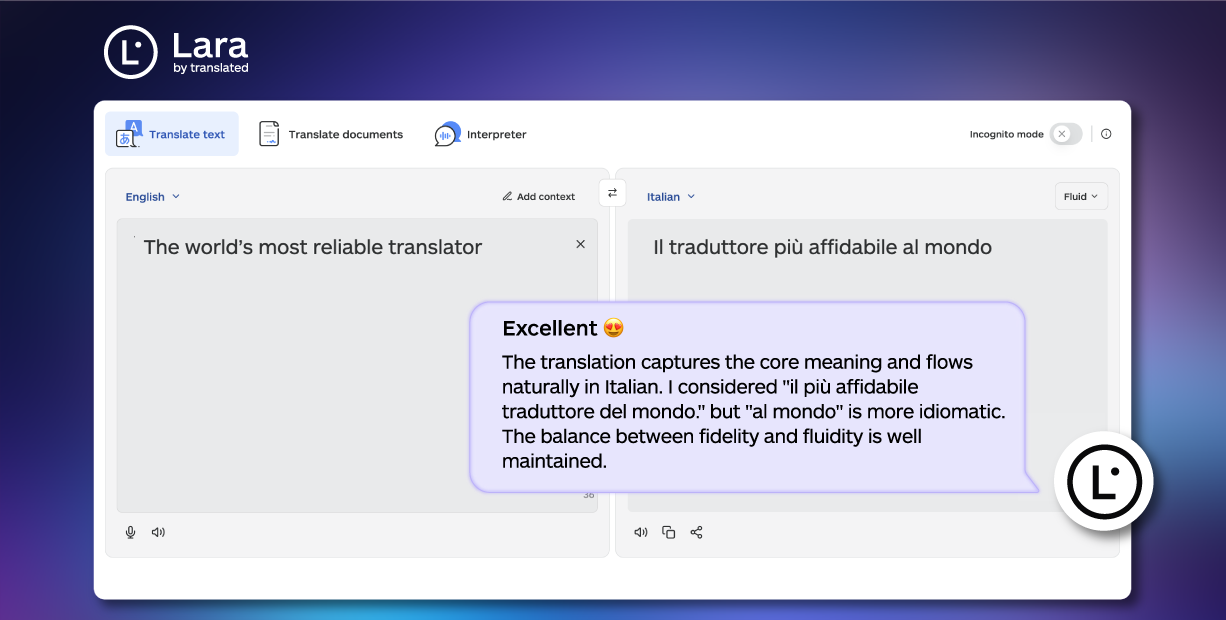Click the Lara logo in header
Viewport: 1226px width, 620px height.
176,52
